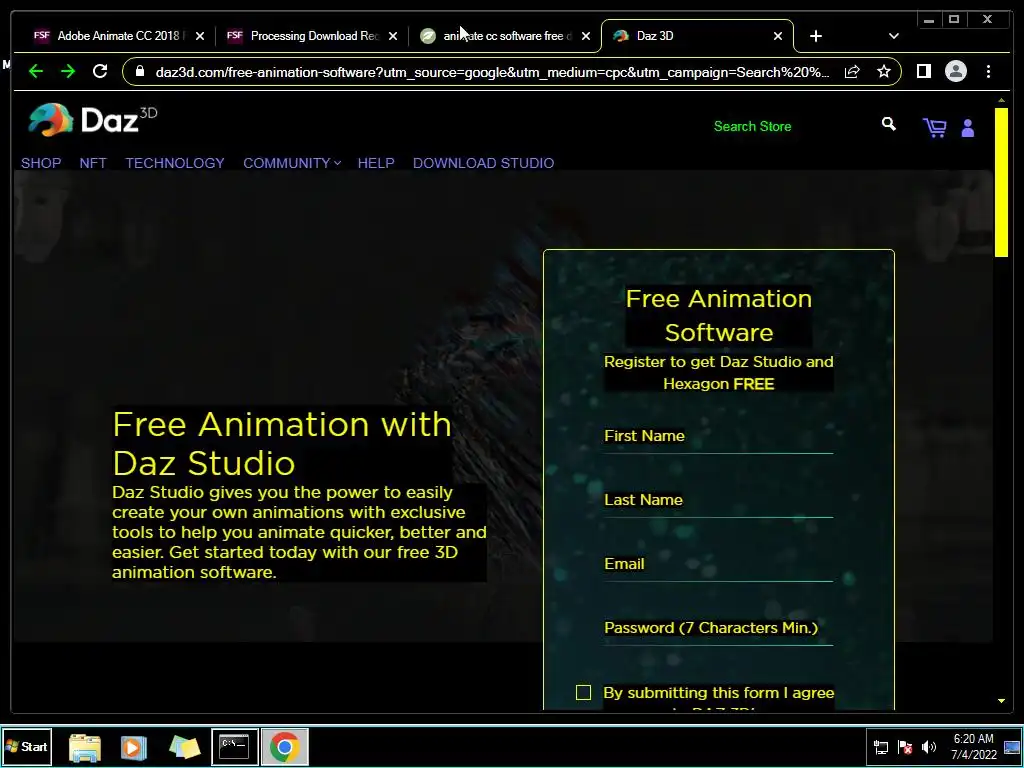The image size is (1024, 768).
Task: Focus the Email field
Action: pyautogui.click(x=718, y=565)
